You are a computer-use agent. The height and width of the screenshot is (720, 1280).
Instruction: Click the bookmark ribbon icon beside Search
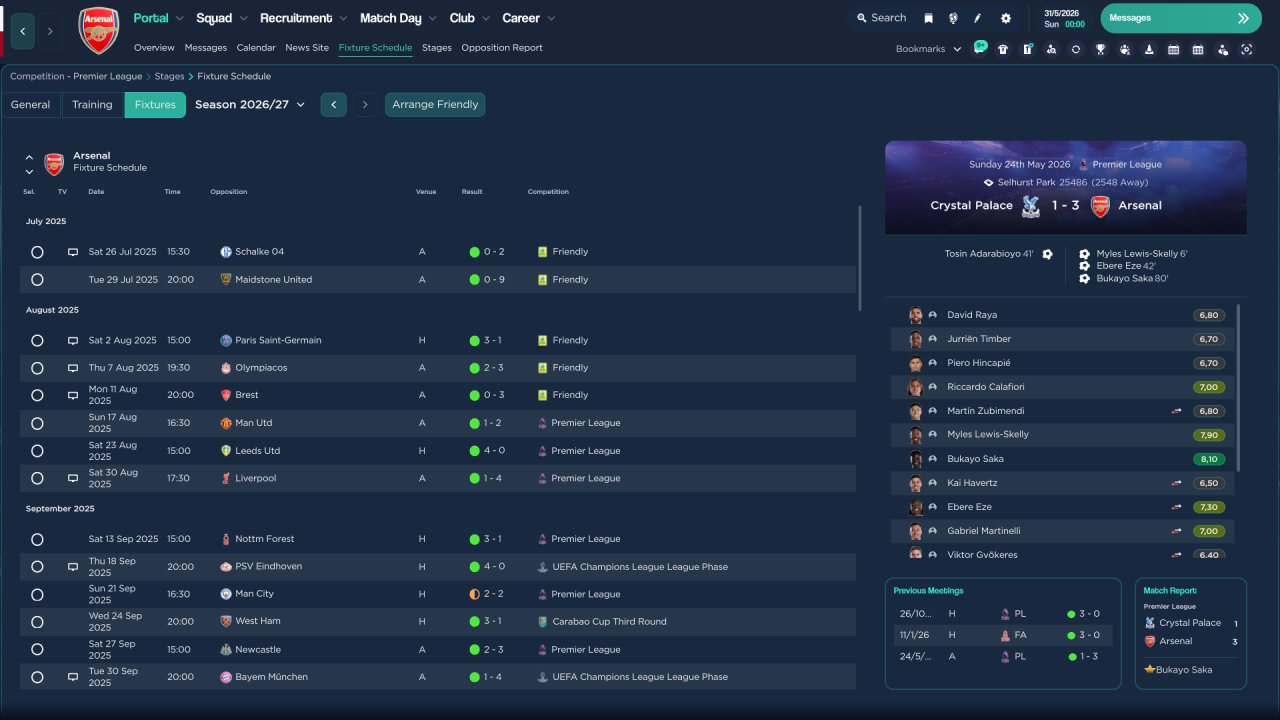(x=928, y=18)
